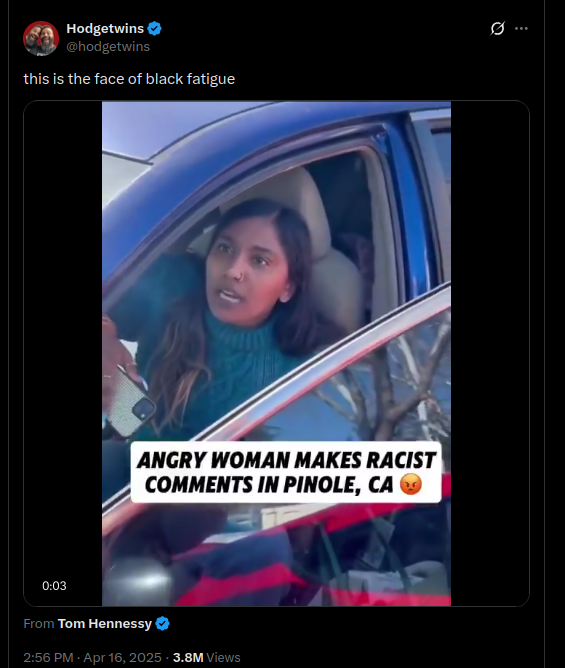
Task: Click the phone shown in the video frame
Action: [x=130, y=404]
